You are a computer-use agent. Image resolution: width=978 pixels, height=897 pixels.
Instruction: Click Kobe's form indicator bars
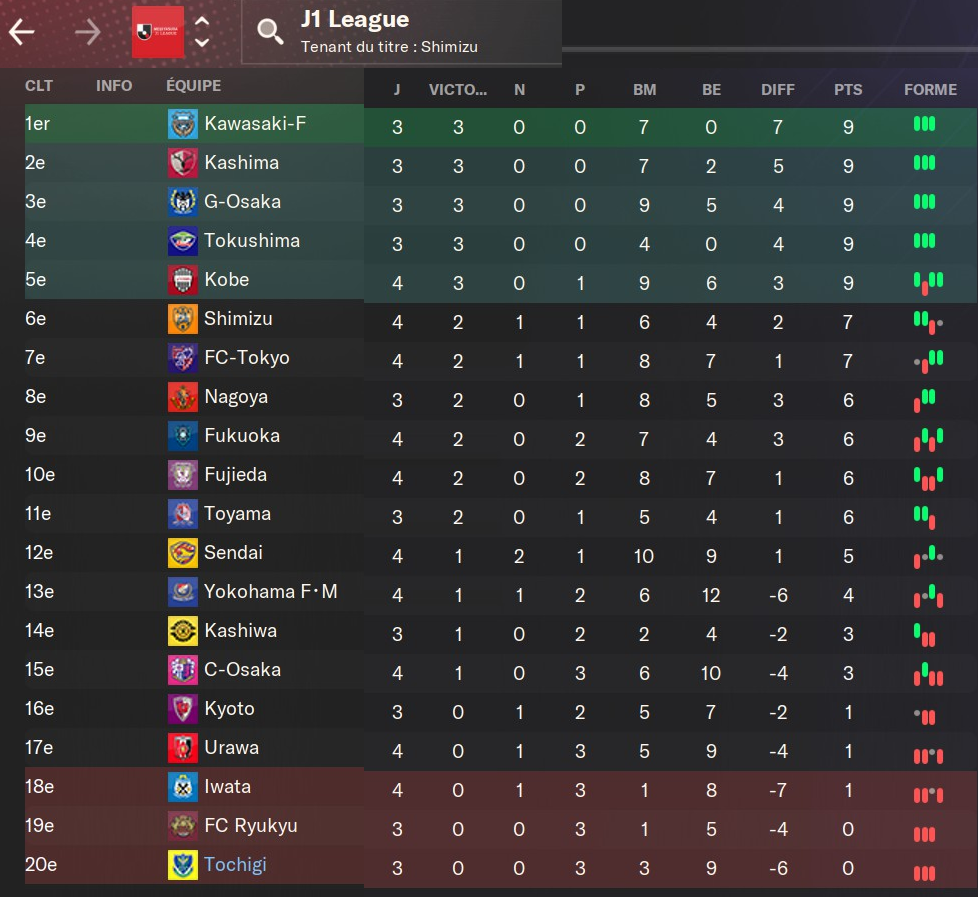coord(928,283)
